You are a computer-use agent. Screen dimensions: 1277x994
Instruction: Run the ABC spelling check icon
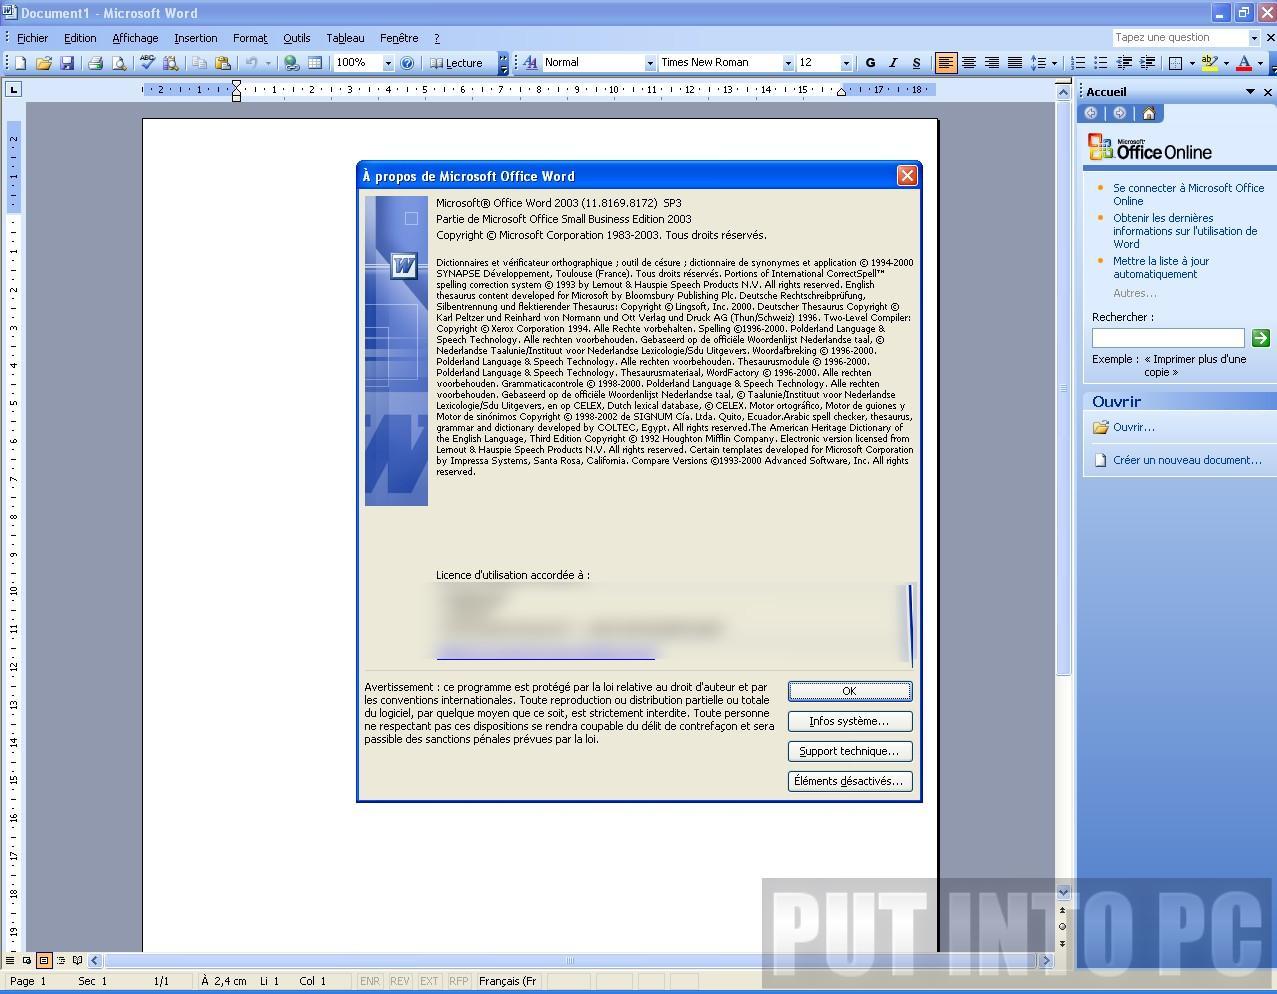(148, 63)
